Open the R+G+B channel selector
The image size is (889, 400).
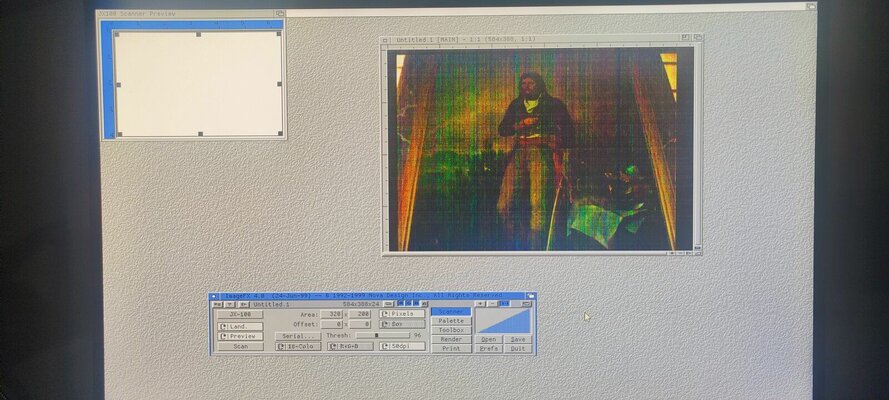pyautogui.click(x=350, y=347)
